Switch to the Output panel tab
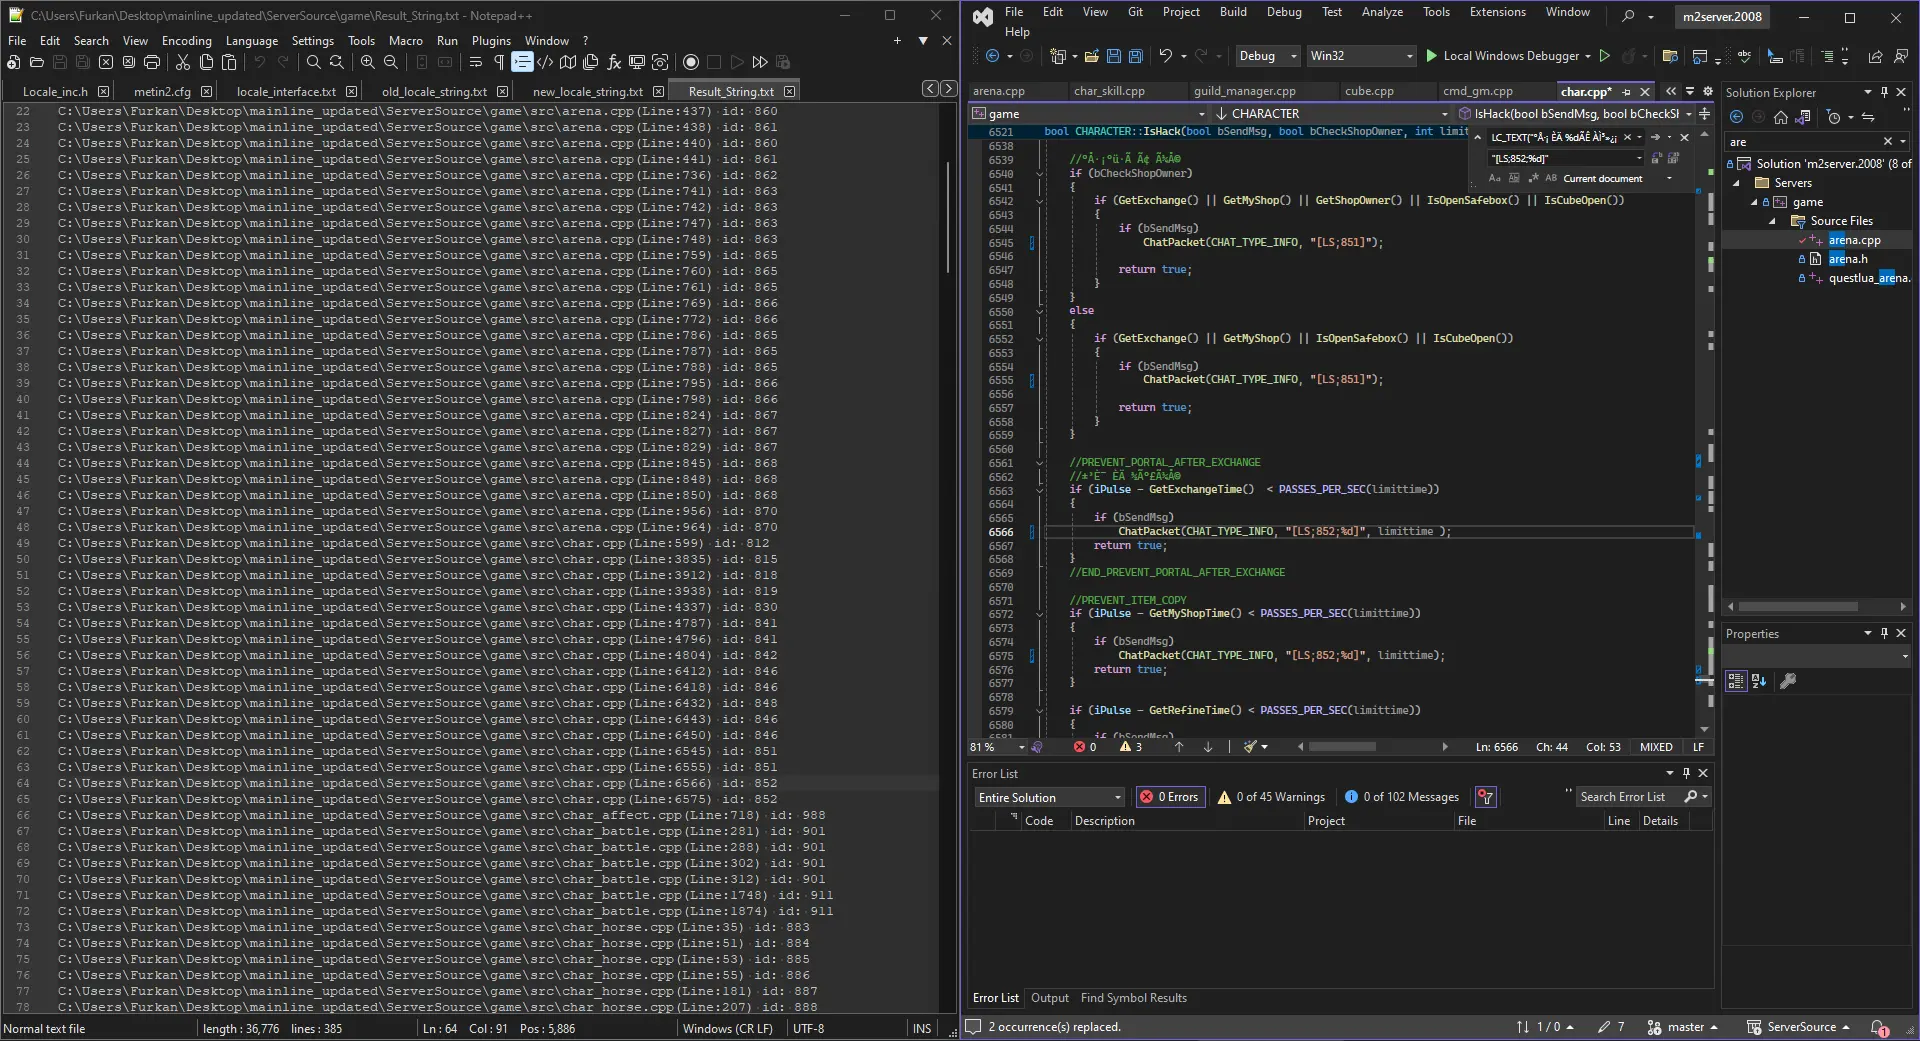Screen dimensions: 1920x1041 pos(1049,998)
